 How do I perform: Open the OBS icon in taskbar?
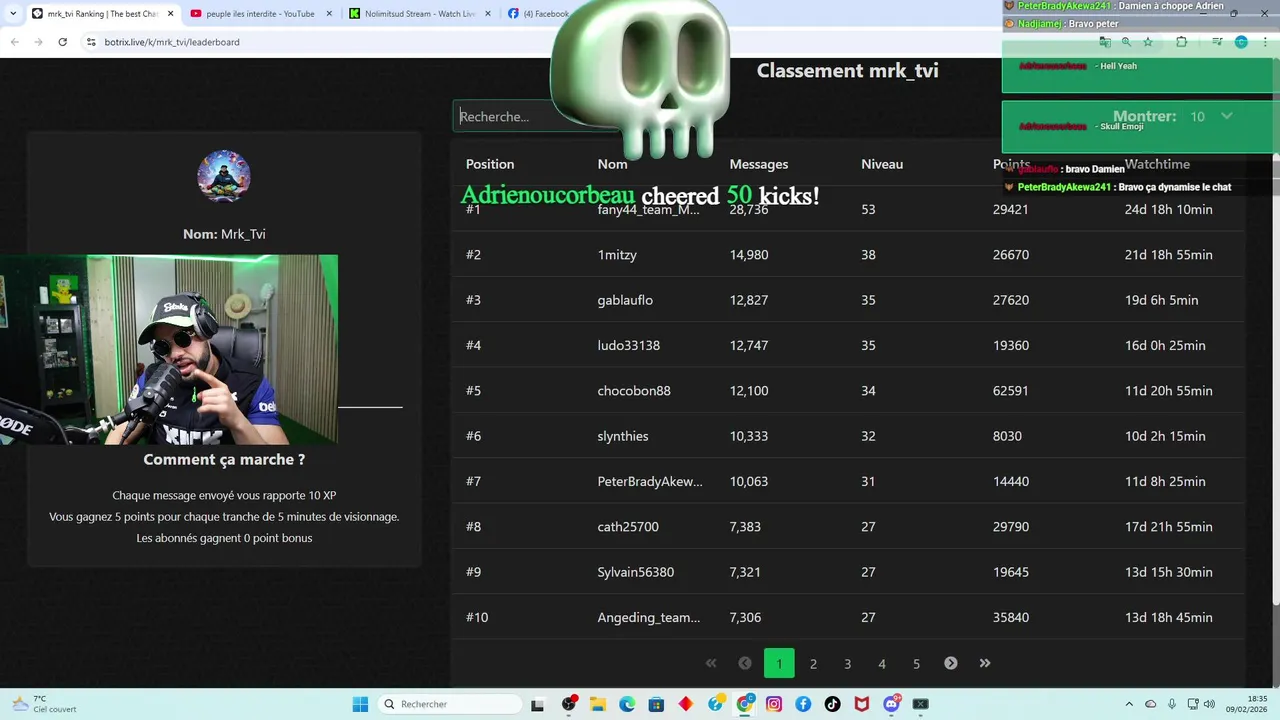569,704
